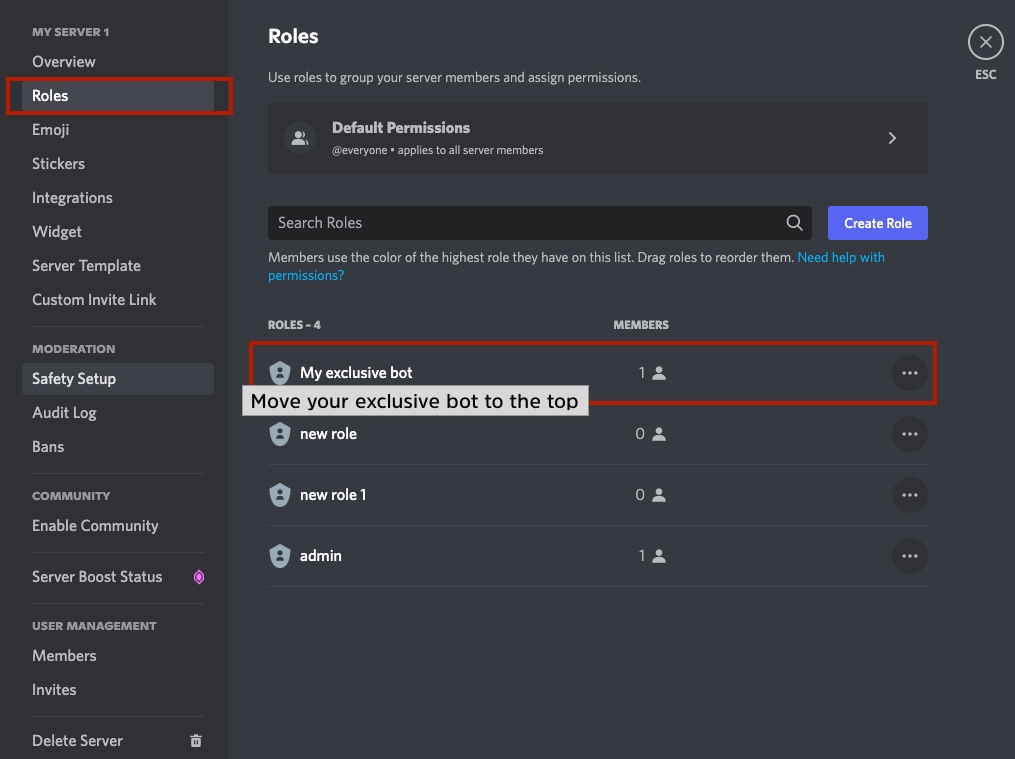Click the search magnifier icon

point(795,223)
